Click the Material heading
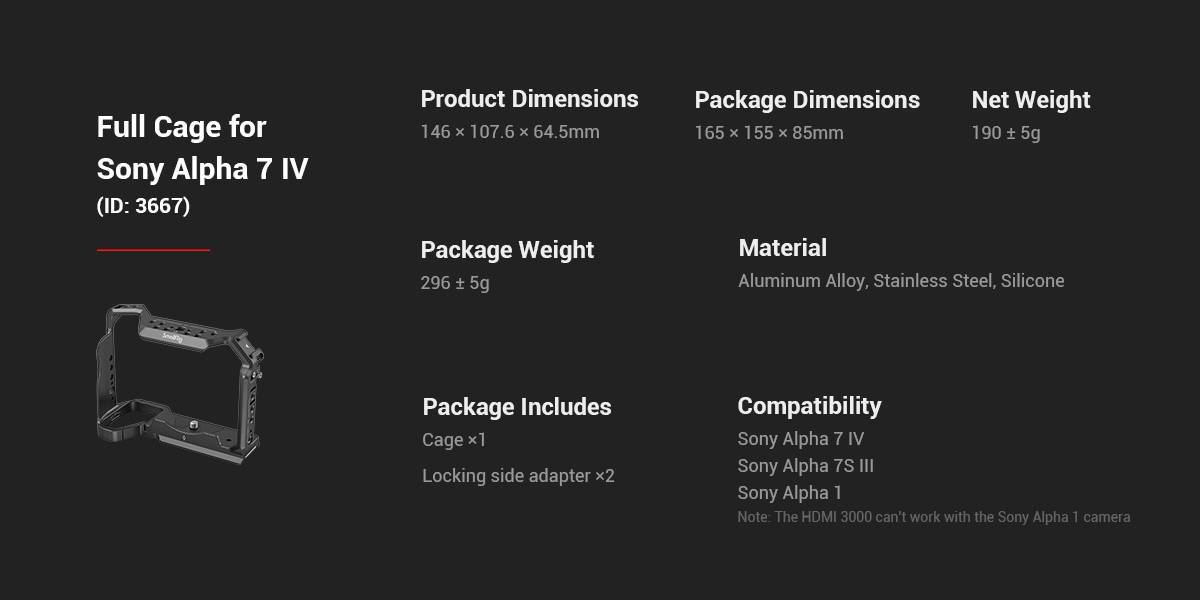Viewport: 1200px width, 600px height. (x=782, y=248)
